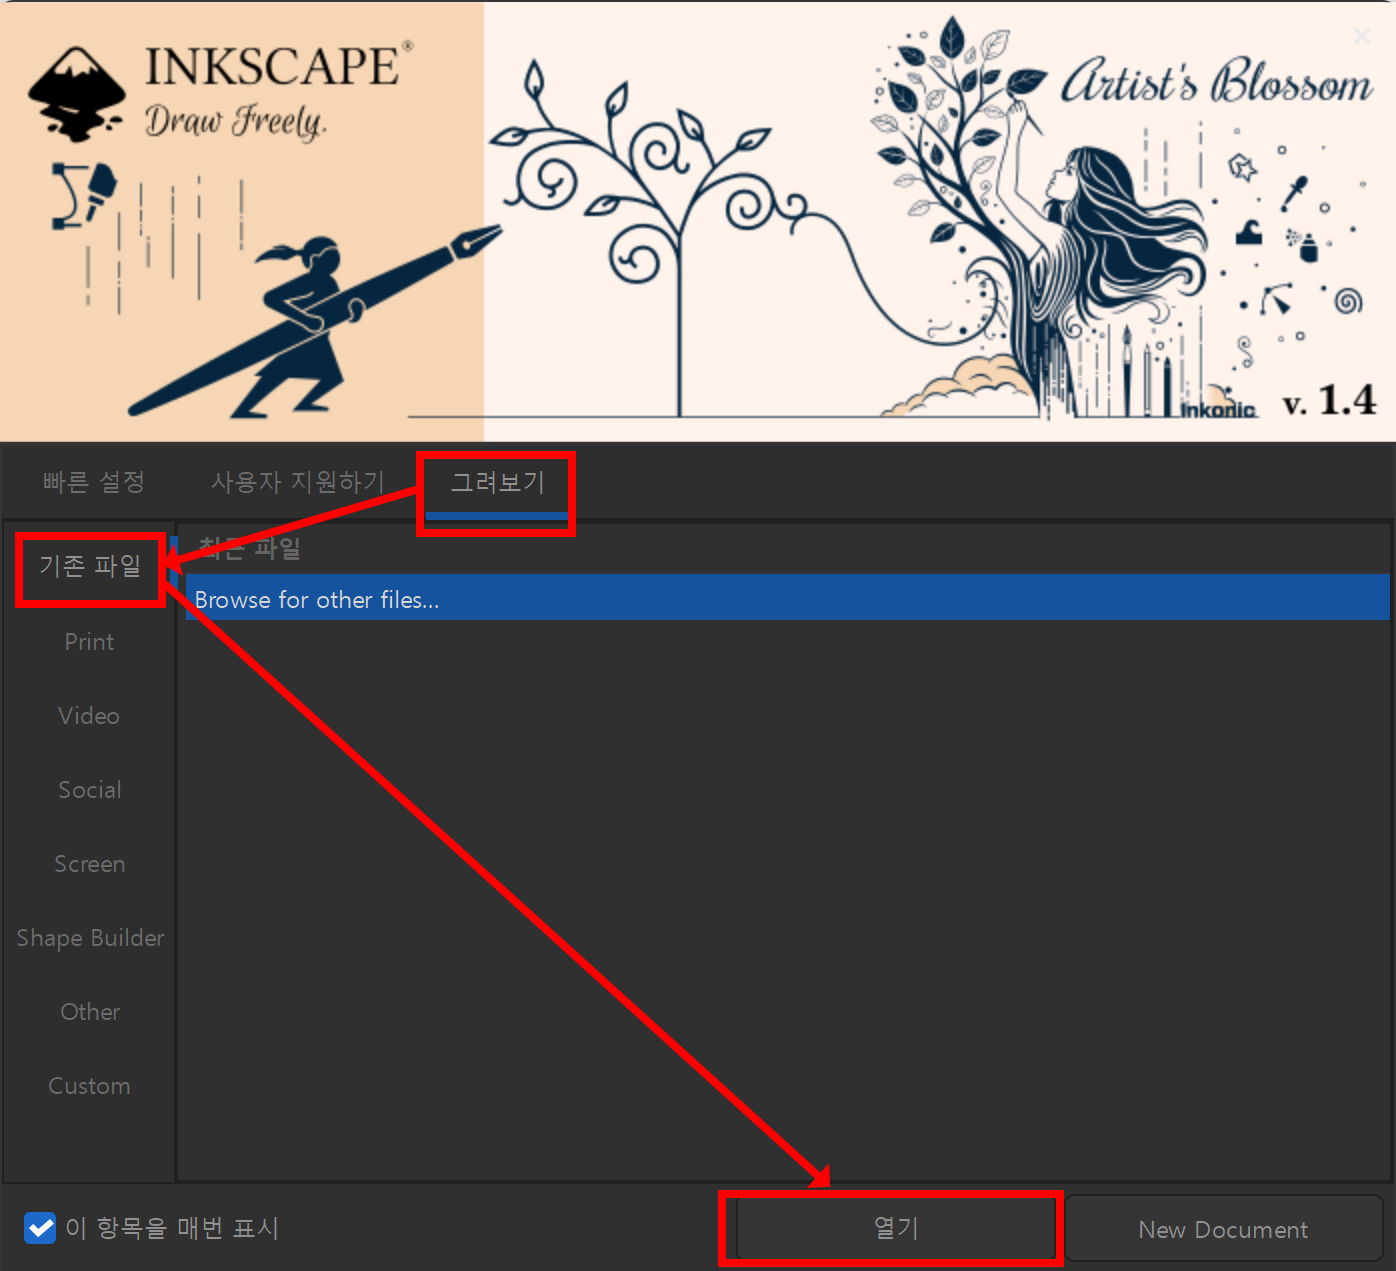Open the 빠른 설정 tab
The width and height of the screenshot is (1396, 1271).
[x=94, y=482]
